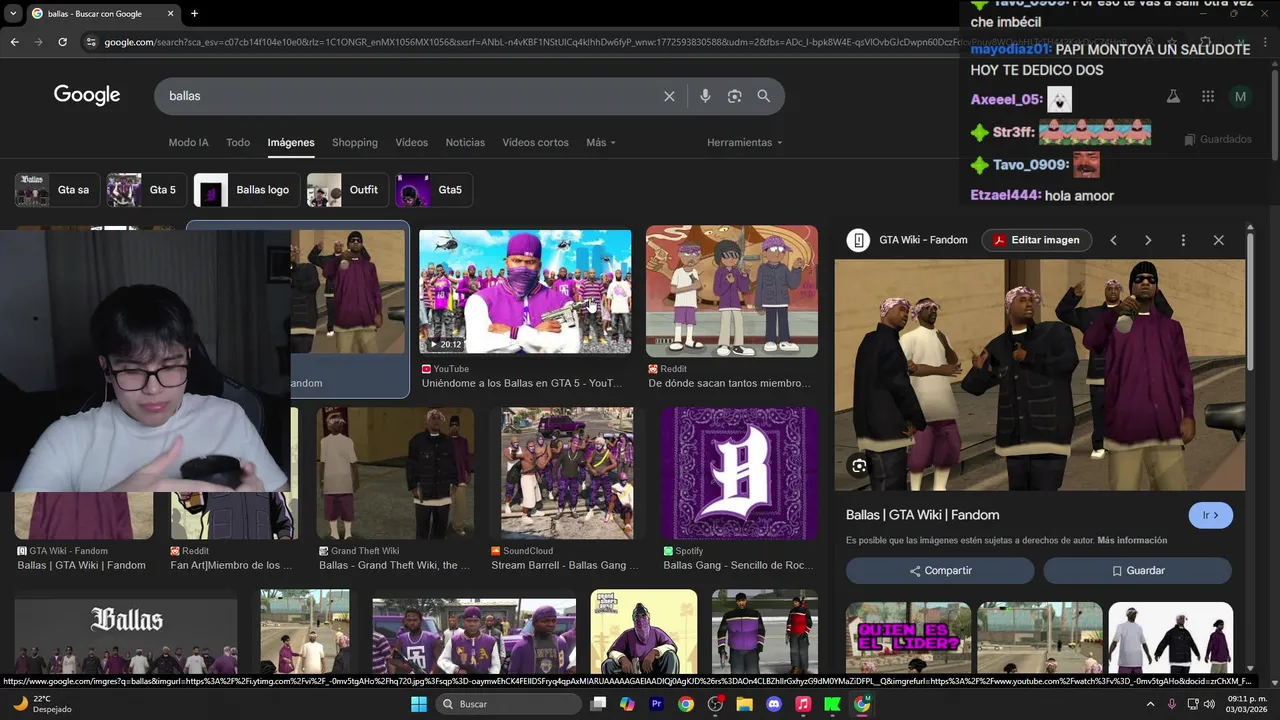Switch to Videos cortos tab
1280x720 pixels.
(535, 143)
